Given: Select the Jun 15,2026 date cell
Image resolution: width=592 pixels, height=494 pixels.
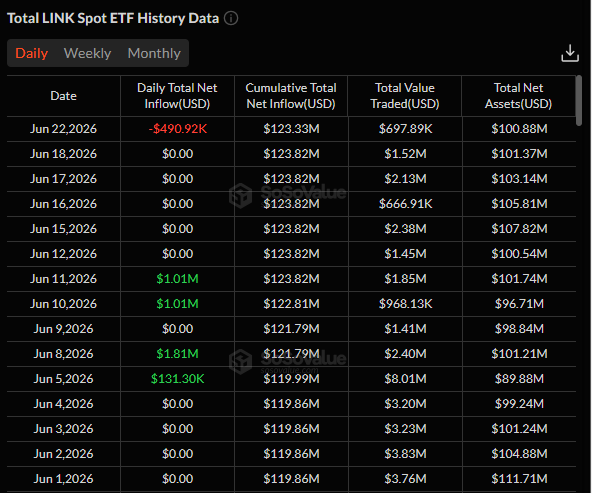Looking at the screenshot, I should [x=63, y=229].
